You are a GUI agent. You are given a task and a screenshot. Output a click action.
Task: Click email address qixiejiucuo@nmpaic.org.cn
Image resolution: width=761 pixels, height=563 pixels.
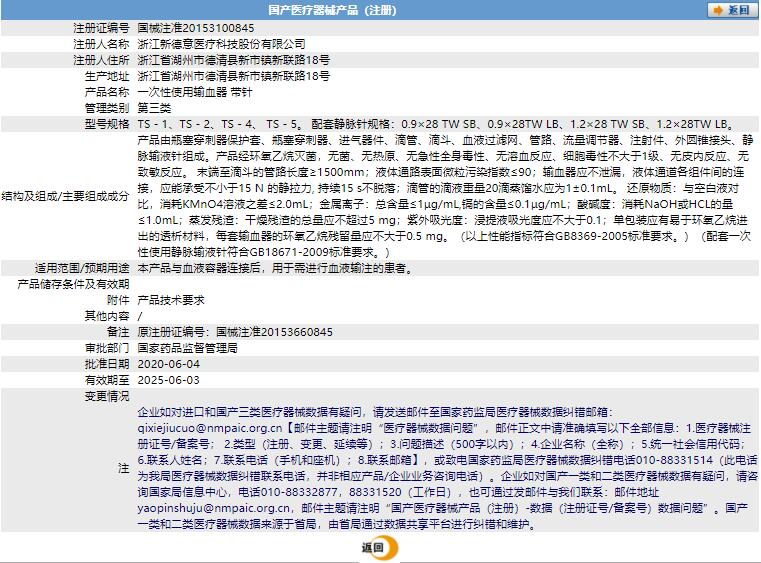point(210,428)
